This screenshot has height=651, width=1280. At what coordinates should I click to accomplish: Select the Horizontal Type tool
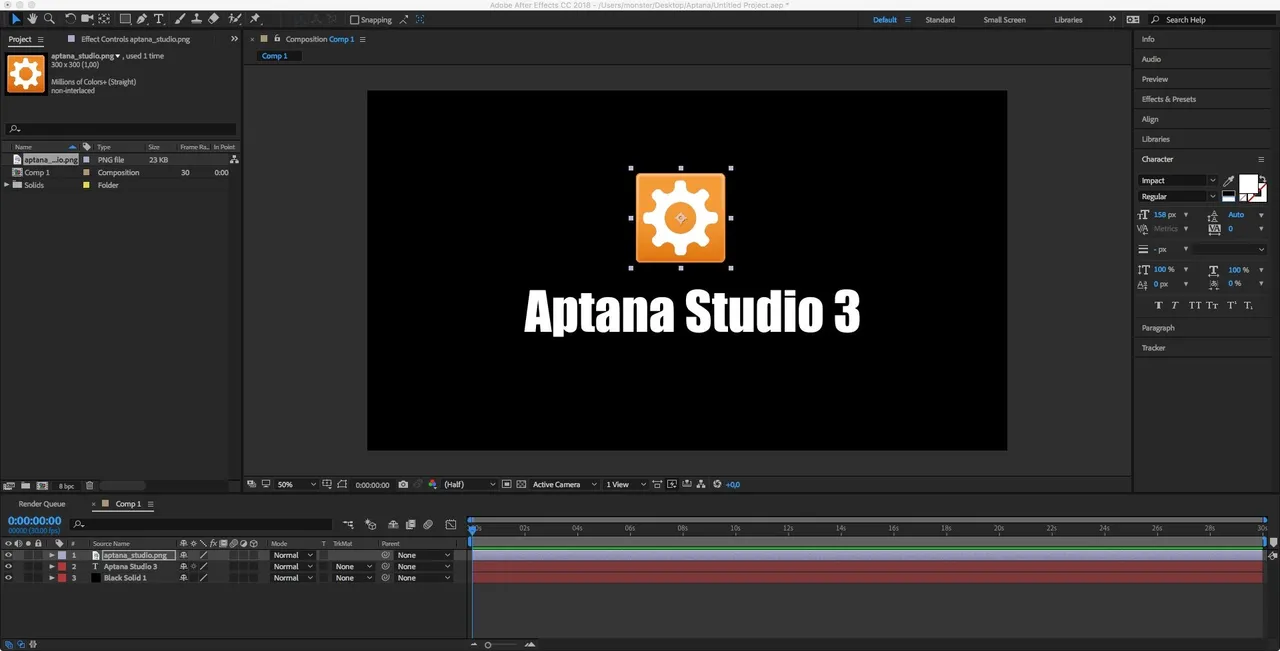158,19
